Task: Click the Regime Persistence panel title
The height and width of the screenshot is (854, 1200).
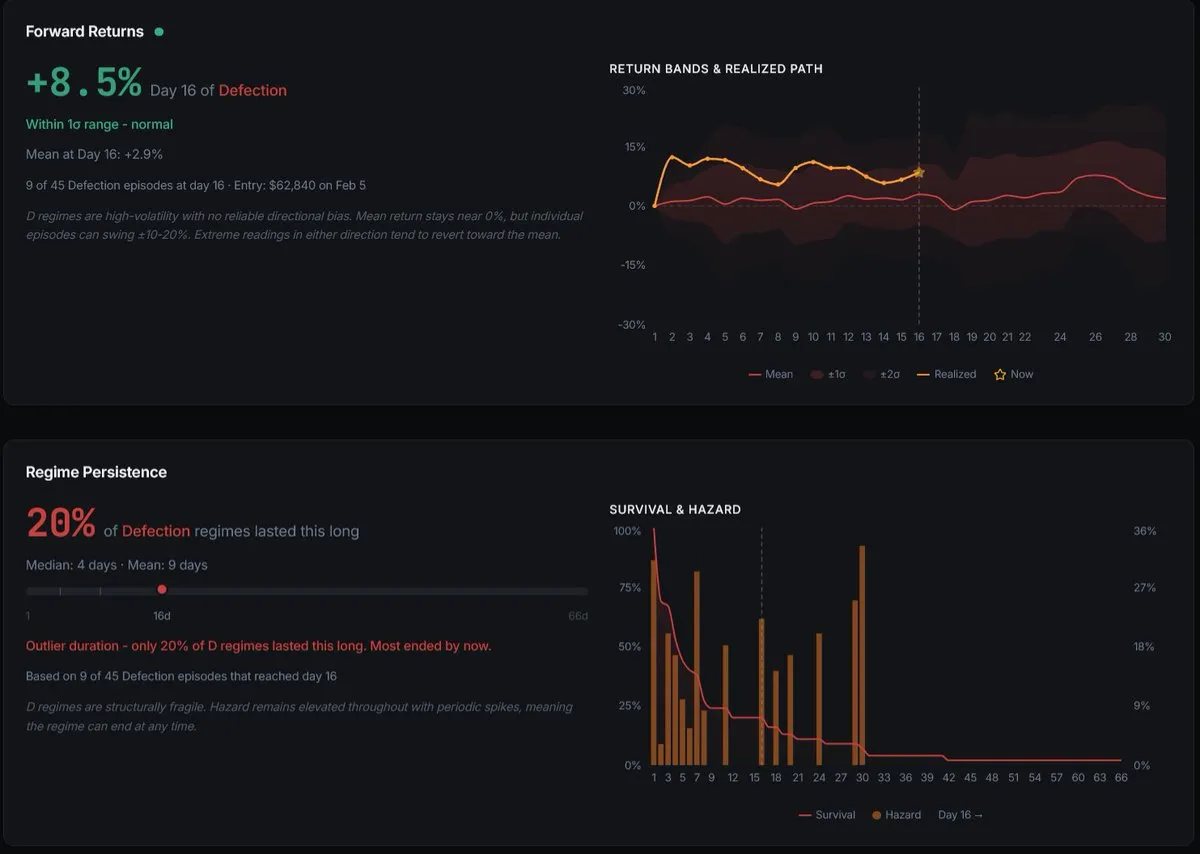Action: pos(96,472)
